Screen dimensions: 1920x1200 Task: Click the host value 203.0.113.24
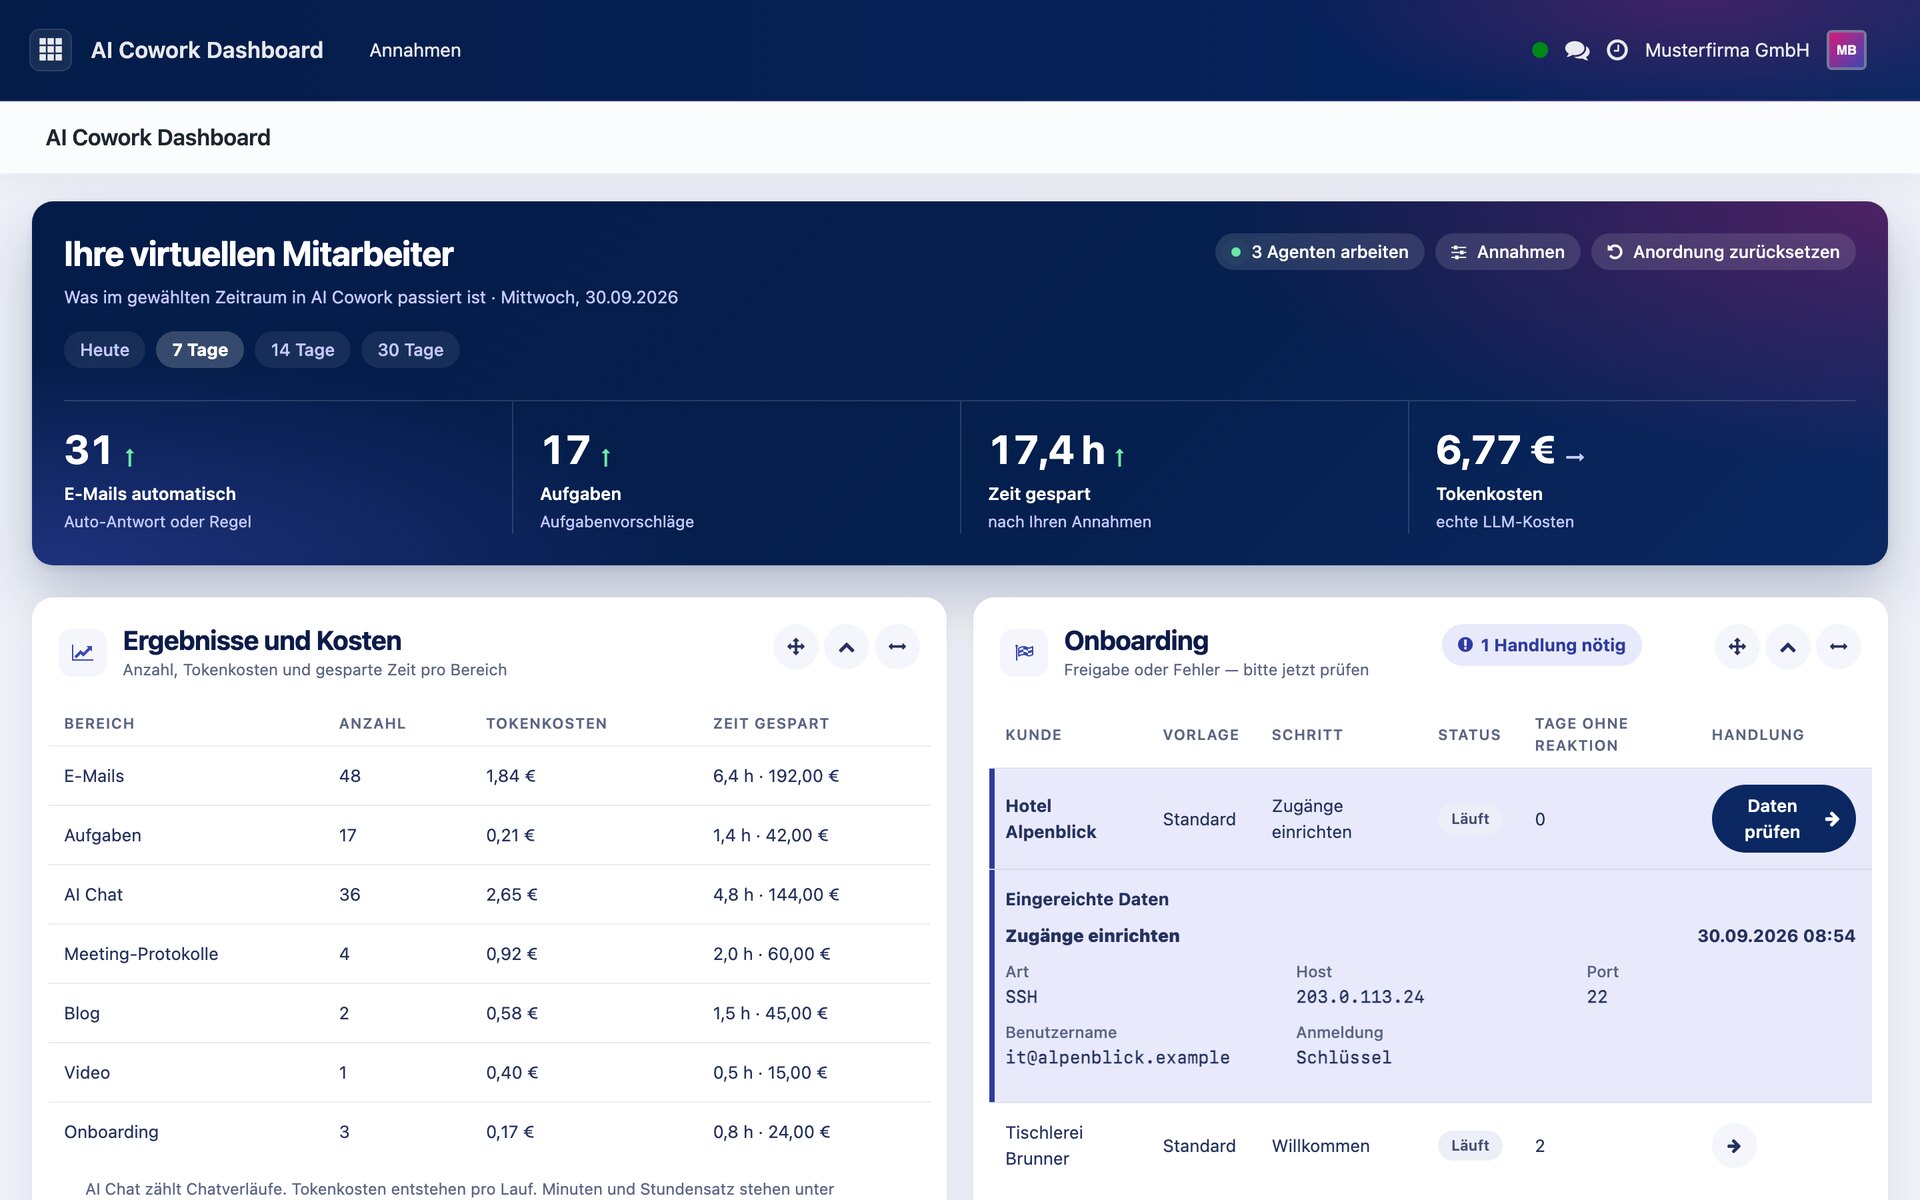pyautogui.click(x=1360, y=997)
